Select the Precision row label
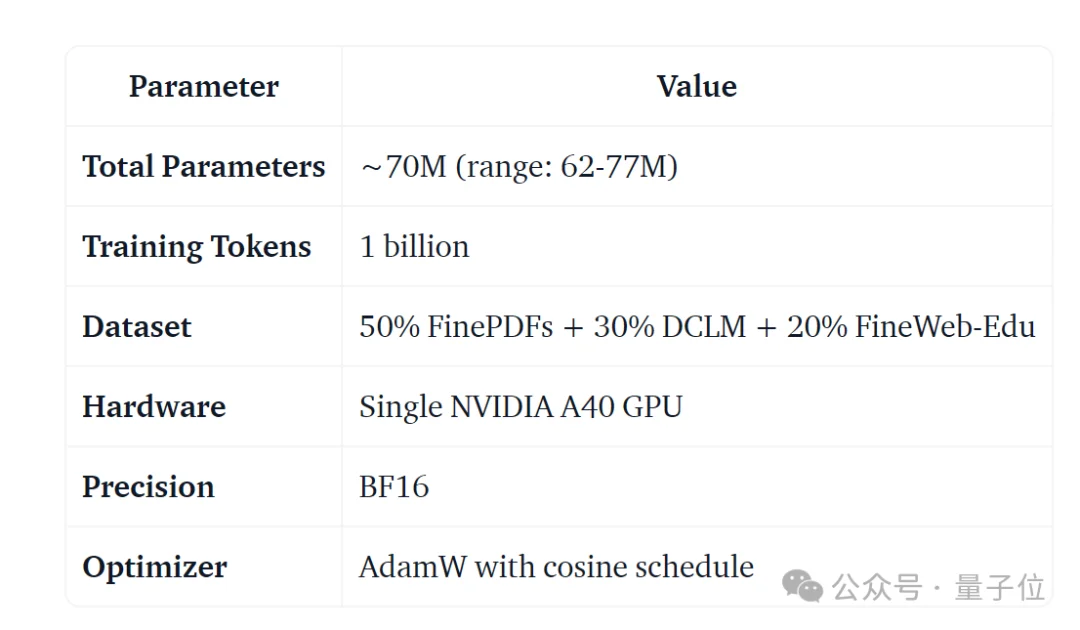This screenshot has width=1080, height=630. coord(148,487)
